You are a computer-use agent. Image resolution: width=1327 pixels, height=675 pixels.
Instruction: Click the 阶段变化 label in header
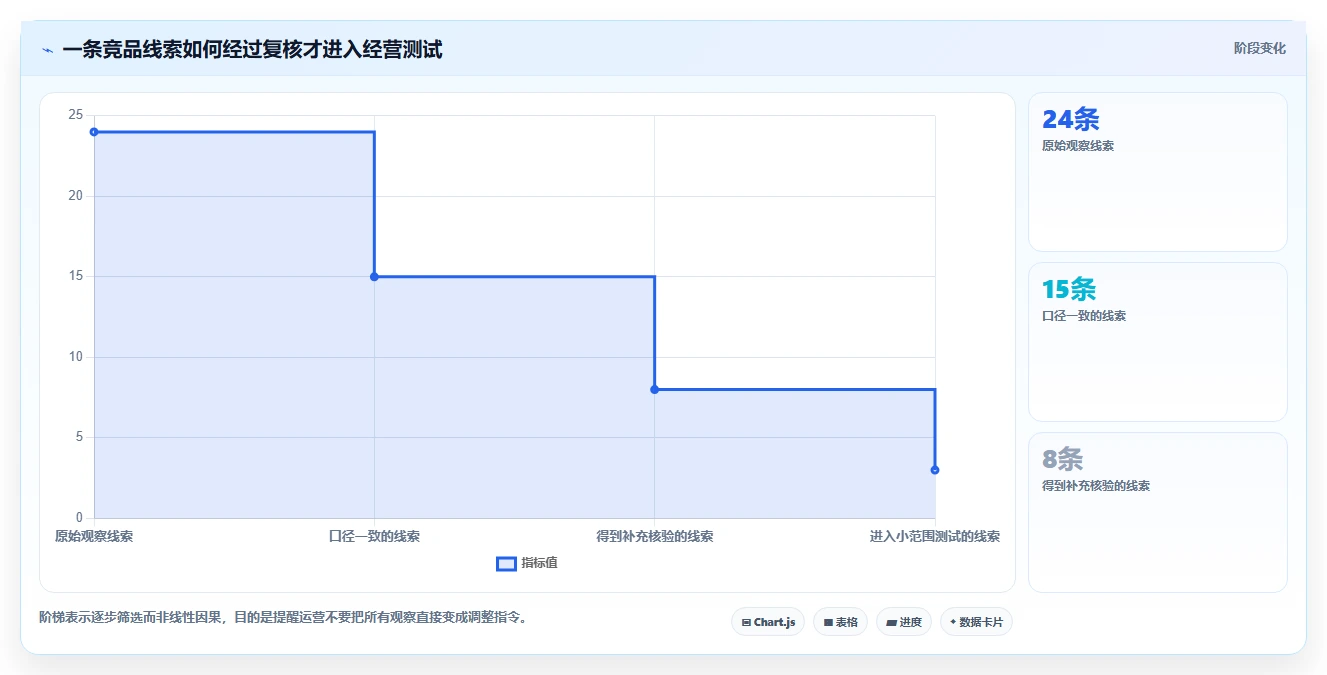1259,48
